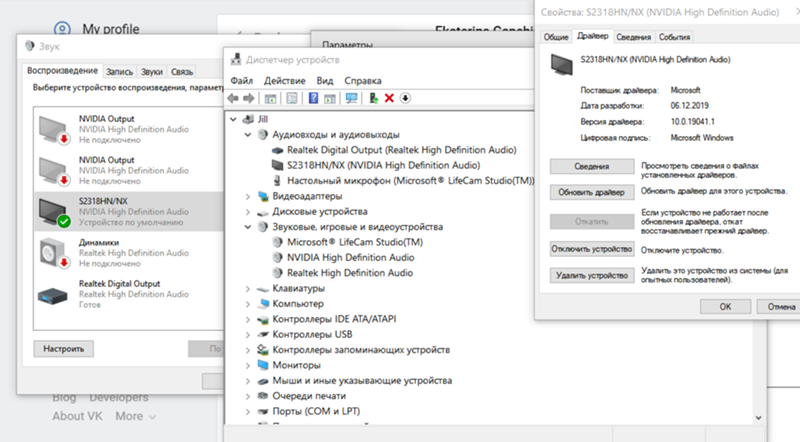This screenshot has height=442, width=800.
Task: Expand the Порты (COM и LPT) category
Action: [x=248, y=411]
